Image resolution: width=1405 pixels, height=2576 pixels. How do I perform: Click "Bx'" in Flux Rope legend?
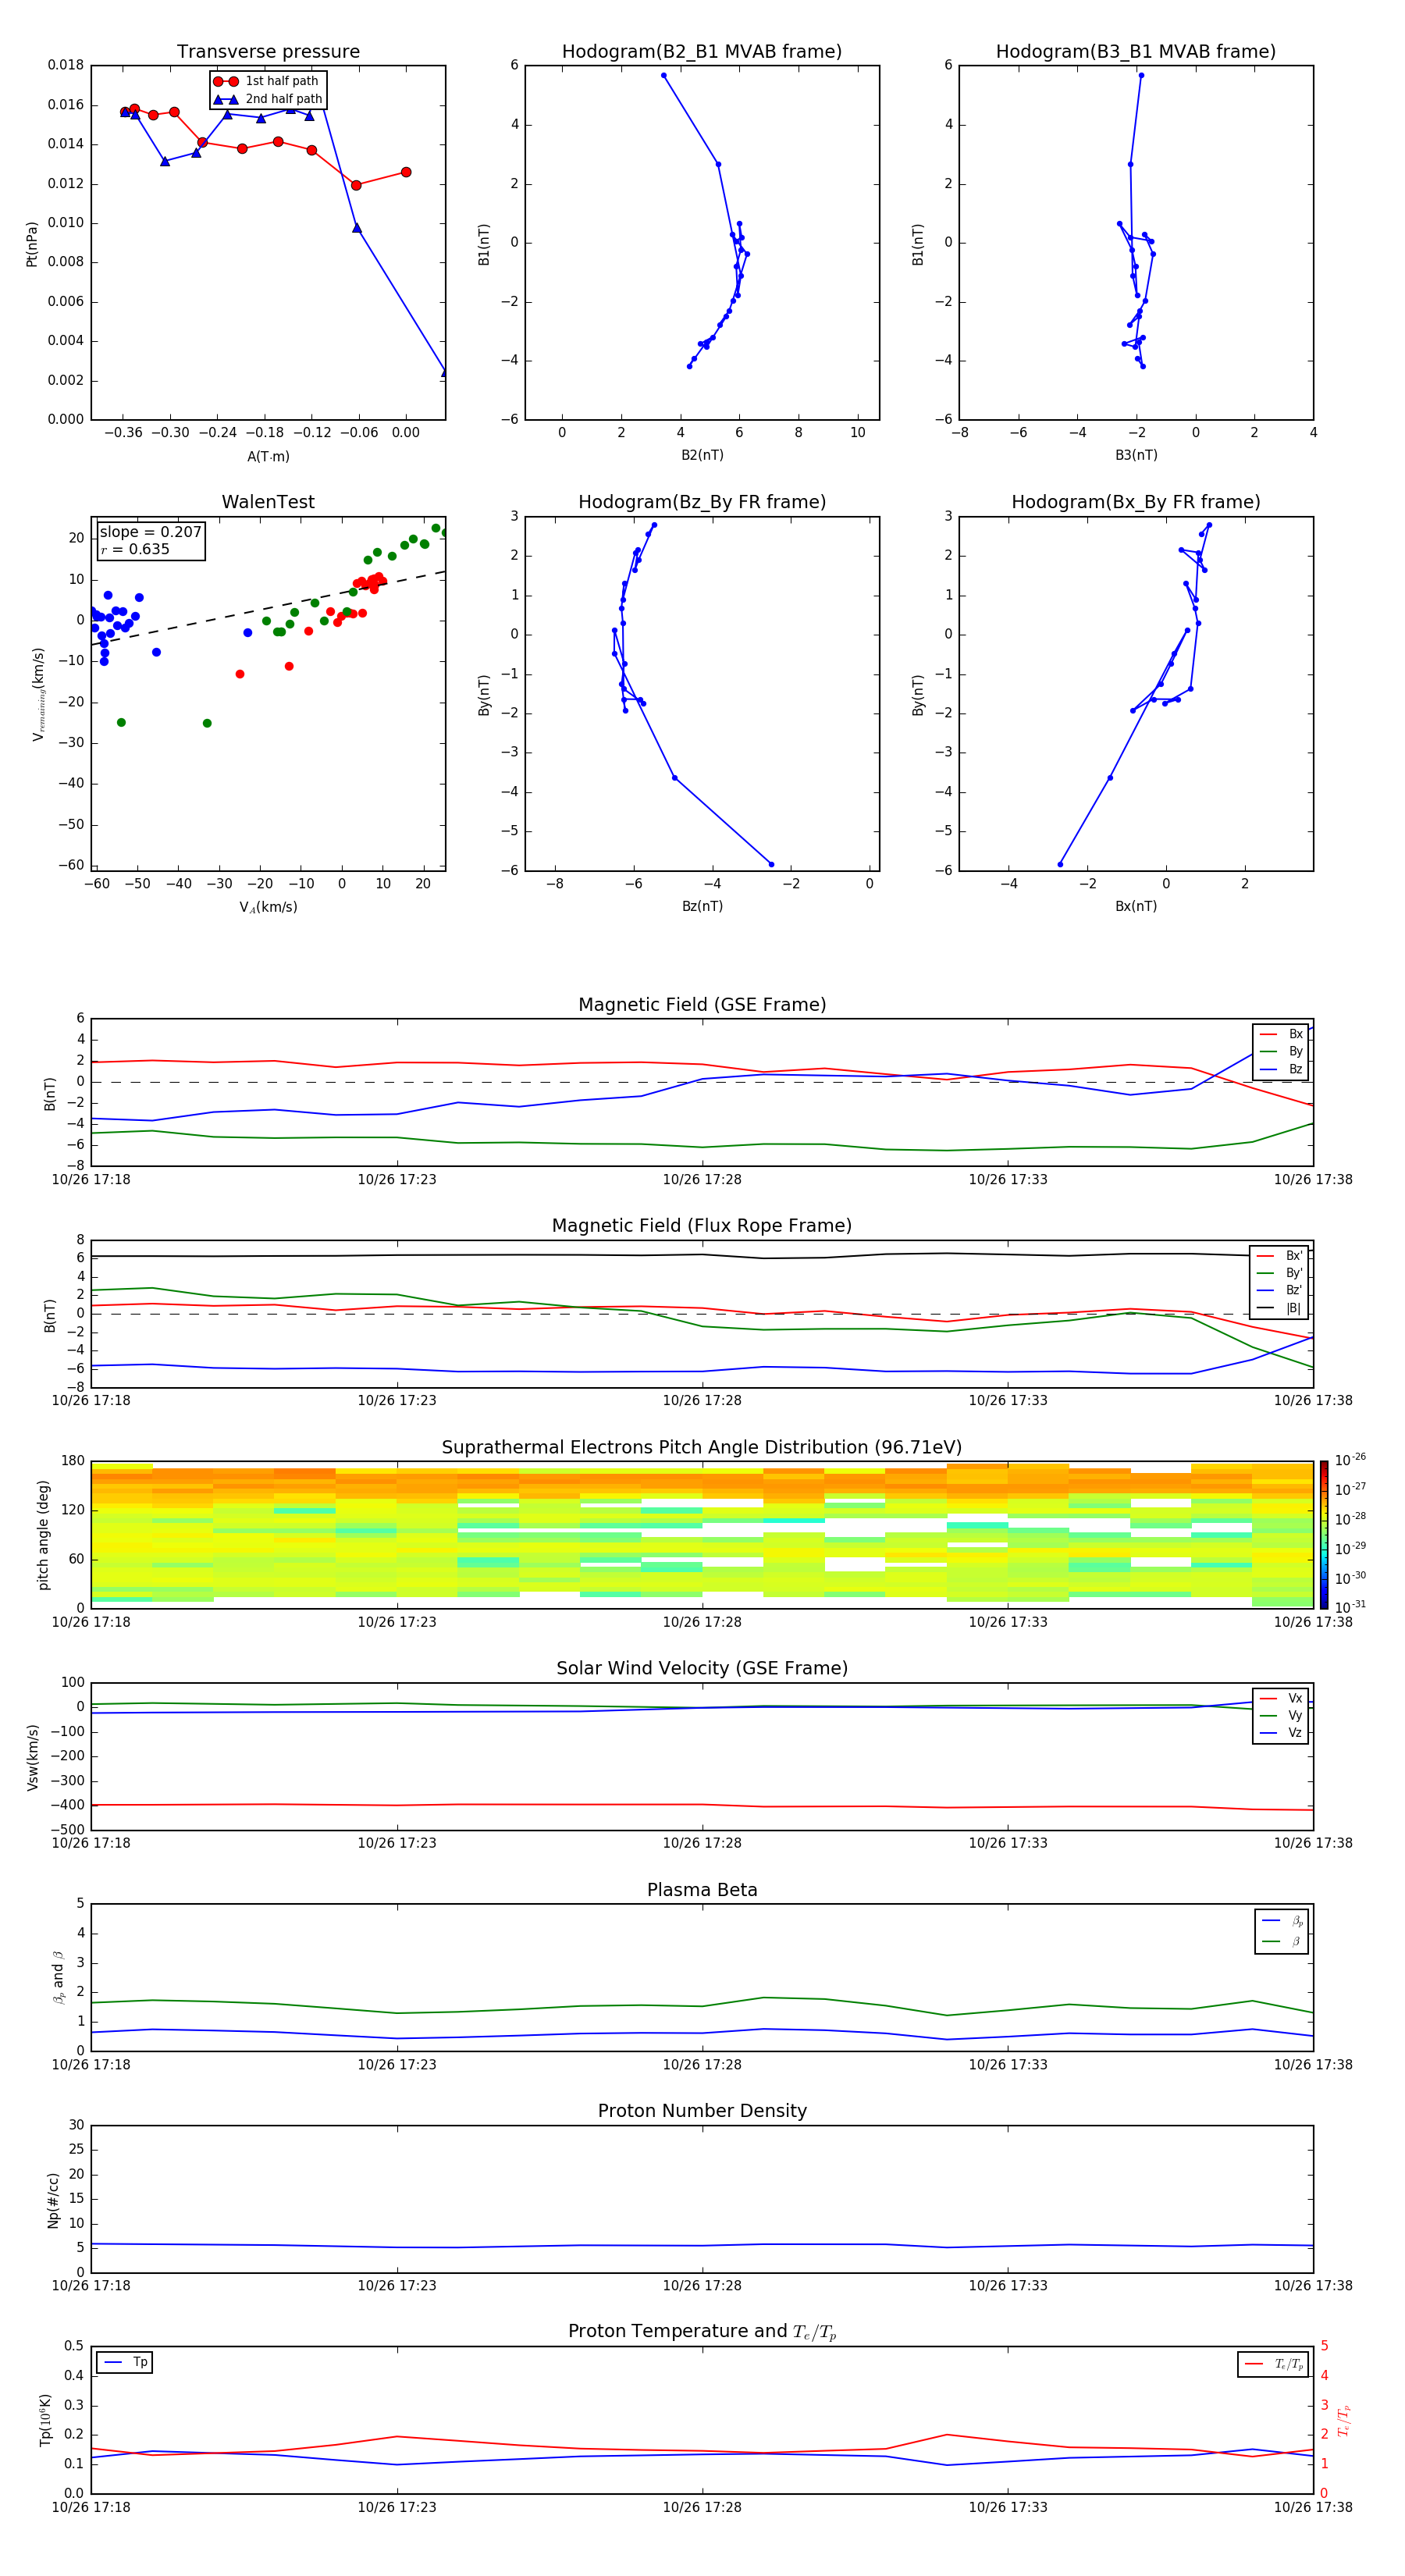(1294, 1256)
